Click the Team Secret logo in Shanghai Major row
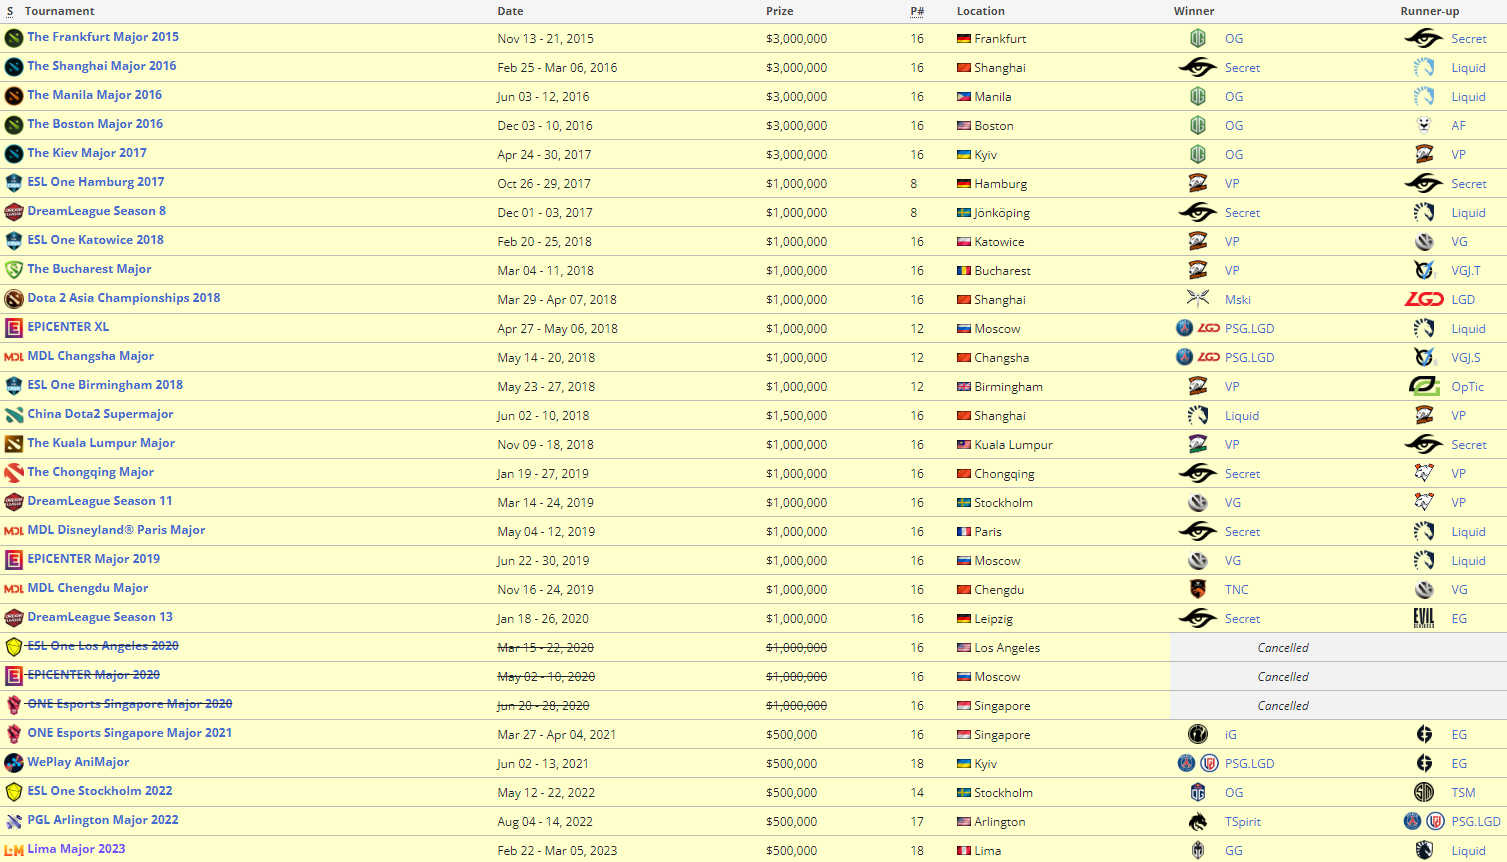Viewport: 1507px width, 862px height. point(1197,68)
